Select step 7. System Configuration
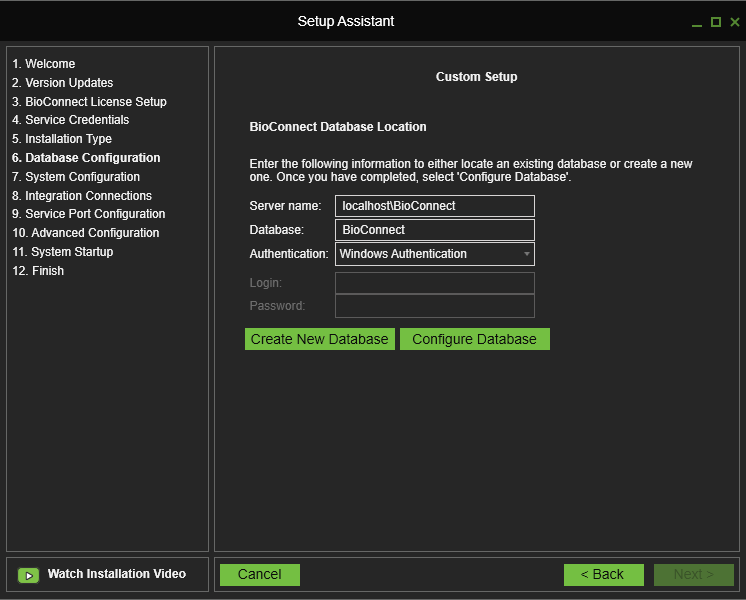Viewport: 746px width, 600px height. 76,177
